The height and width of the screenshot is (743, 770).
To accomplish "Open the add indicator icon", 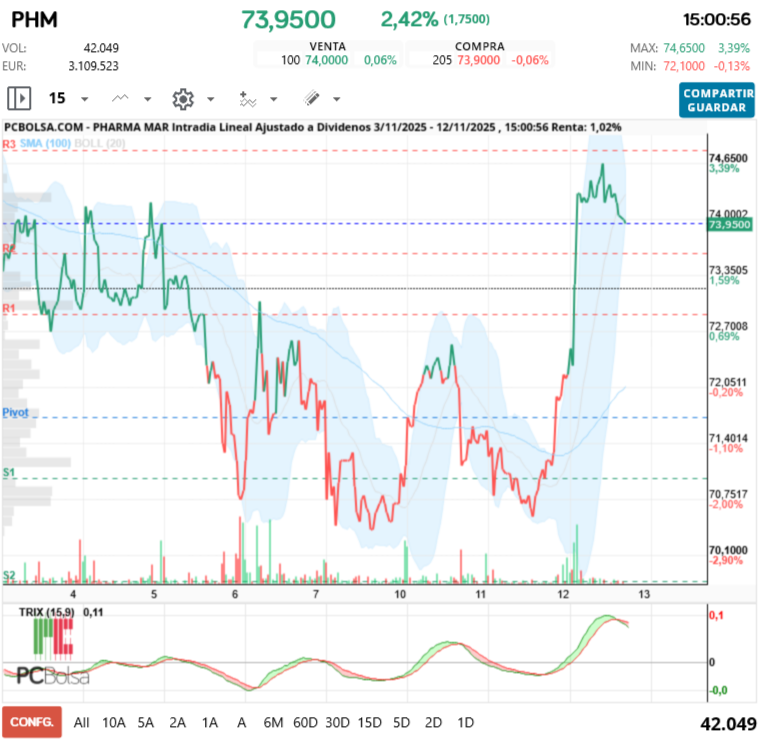I will click(247, 99).
